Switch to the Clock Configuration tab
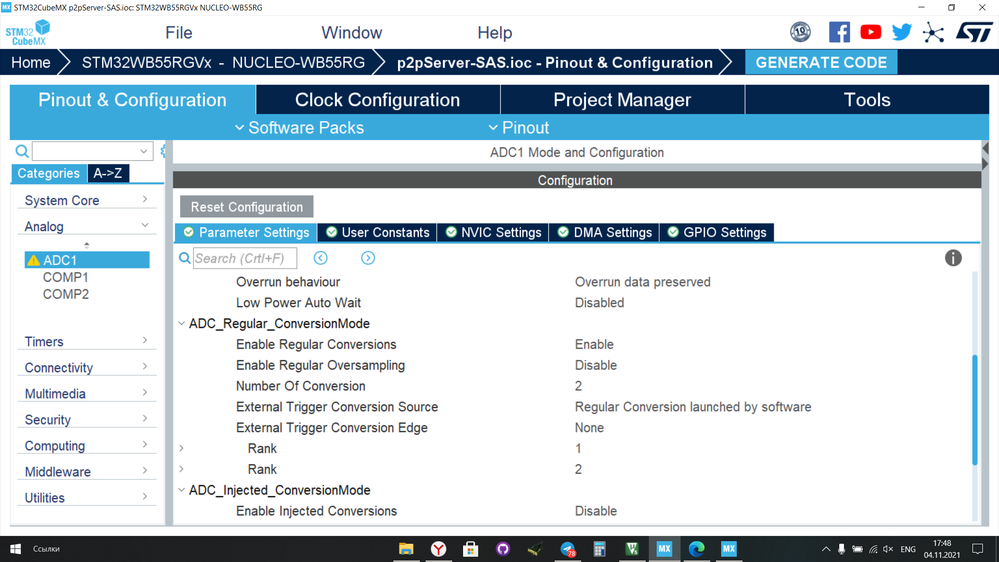Image resolution: width=999 pixels, height=562 pixels. pyautogui.click(x=378, y=100)
